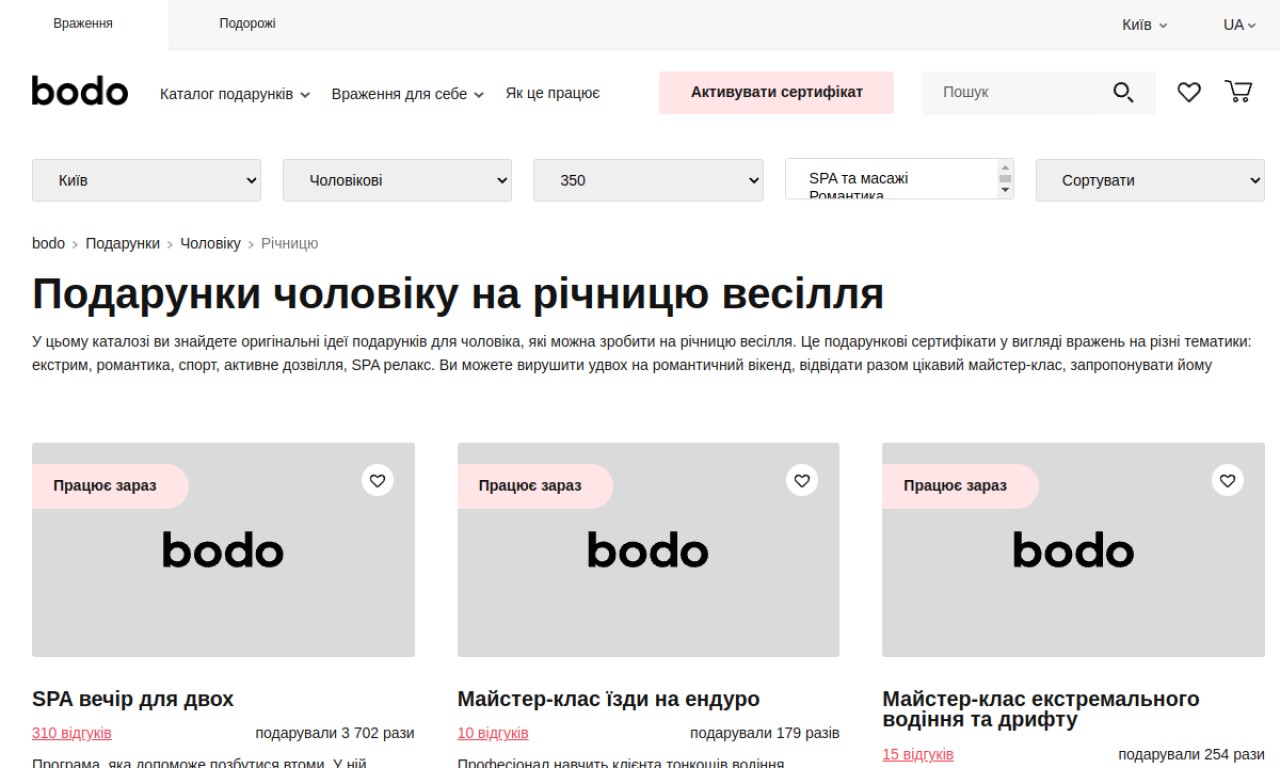Open the Сортувати sorting dropdown
Viewport: 1280px width, 768px height.
point(1150,180)
